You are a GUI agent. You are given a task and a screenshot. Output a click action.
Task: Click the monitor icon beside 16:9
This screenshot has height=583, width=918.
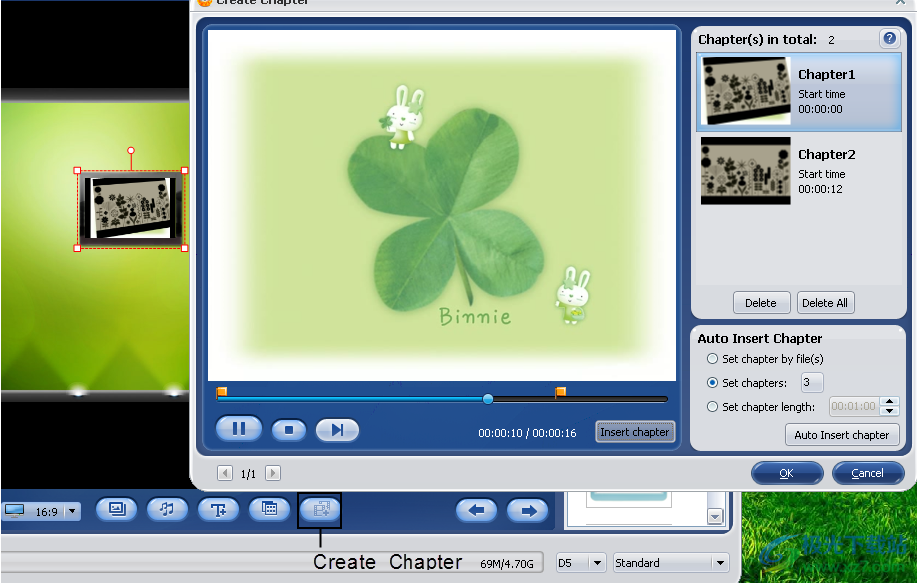(x=15, y=510)
